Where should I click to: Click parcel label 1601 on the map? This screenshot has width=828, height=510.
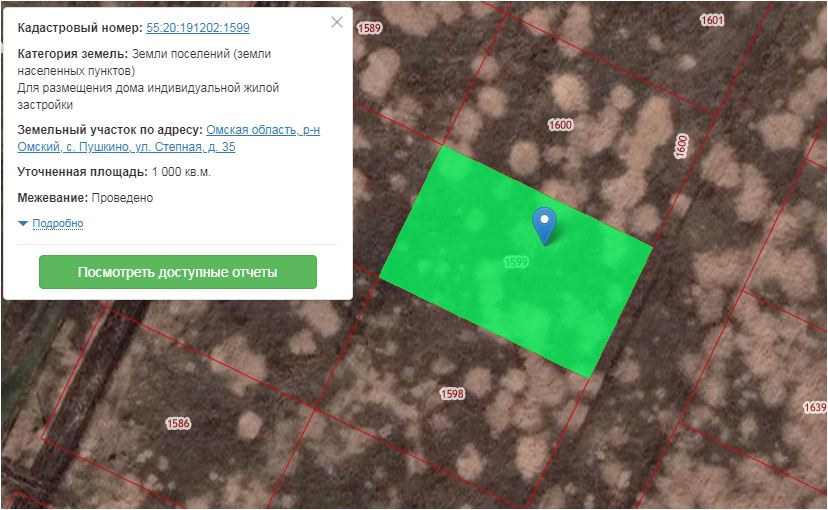[712, 20]
